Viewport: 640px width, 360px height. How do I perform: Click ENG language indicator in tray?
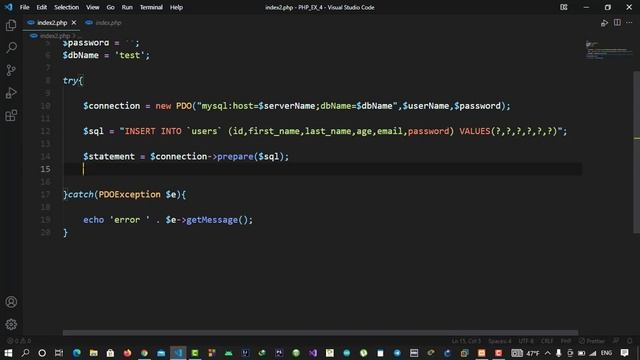pyautogui.click(x=607, y=353)
